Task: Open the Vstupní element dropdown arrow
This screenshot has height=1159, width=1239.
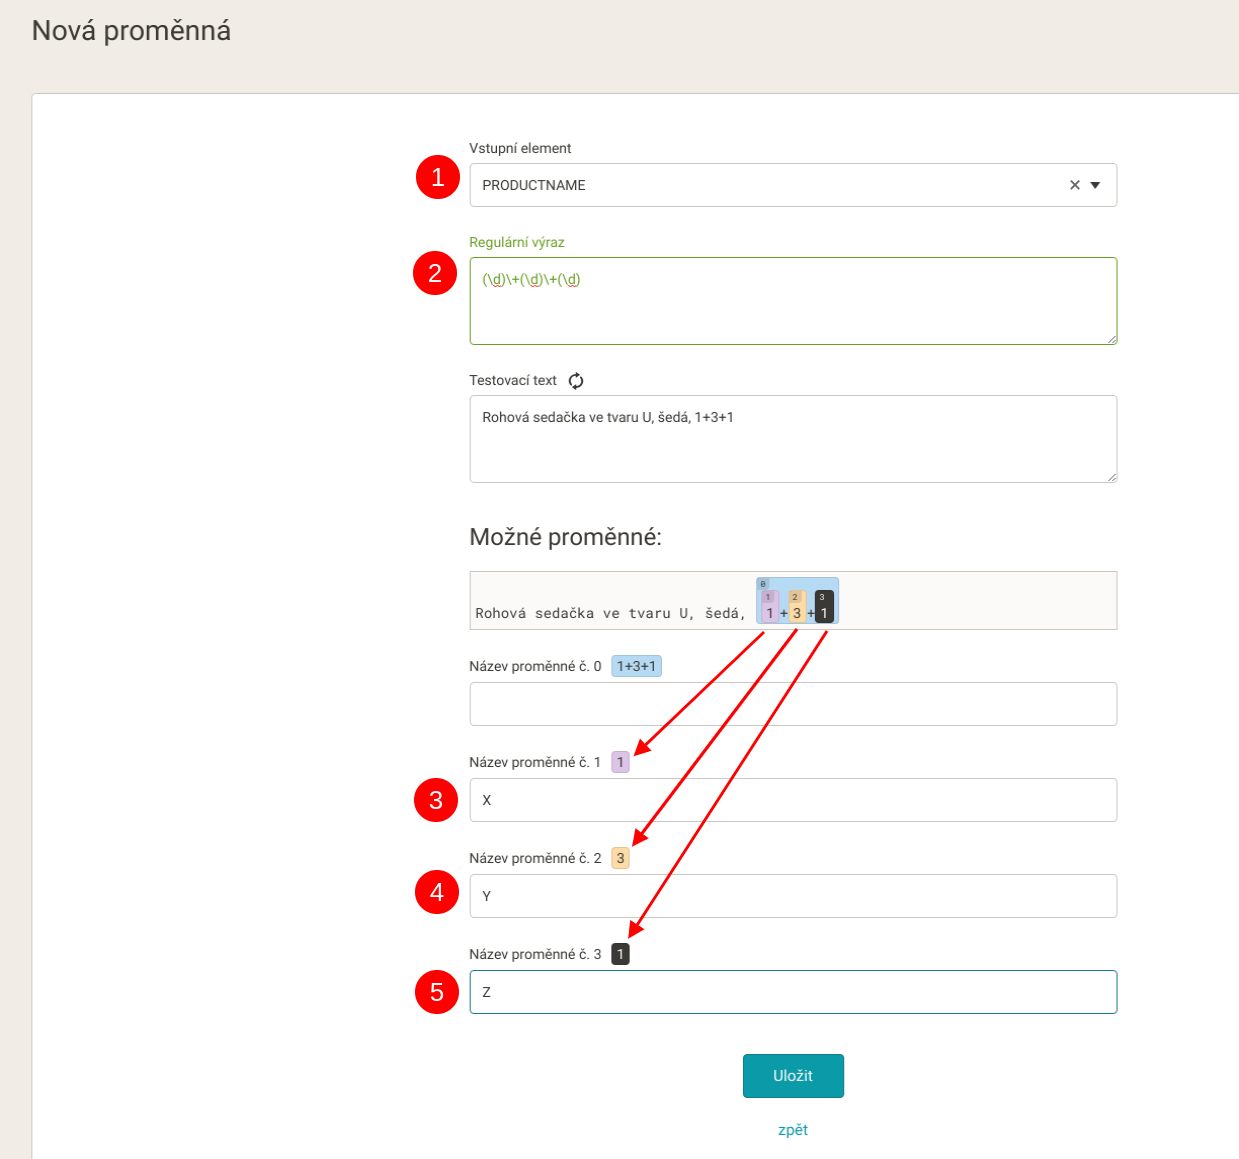Action: click(1095, 185)
